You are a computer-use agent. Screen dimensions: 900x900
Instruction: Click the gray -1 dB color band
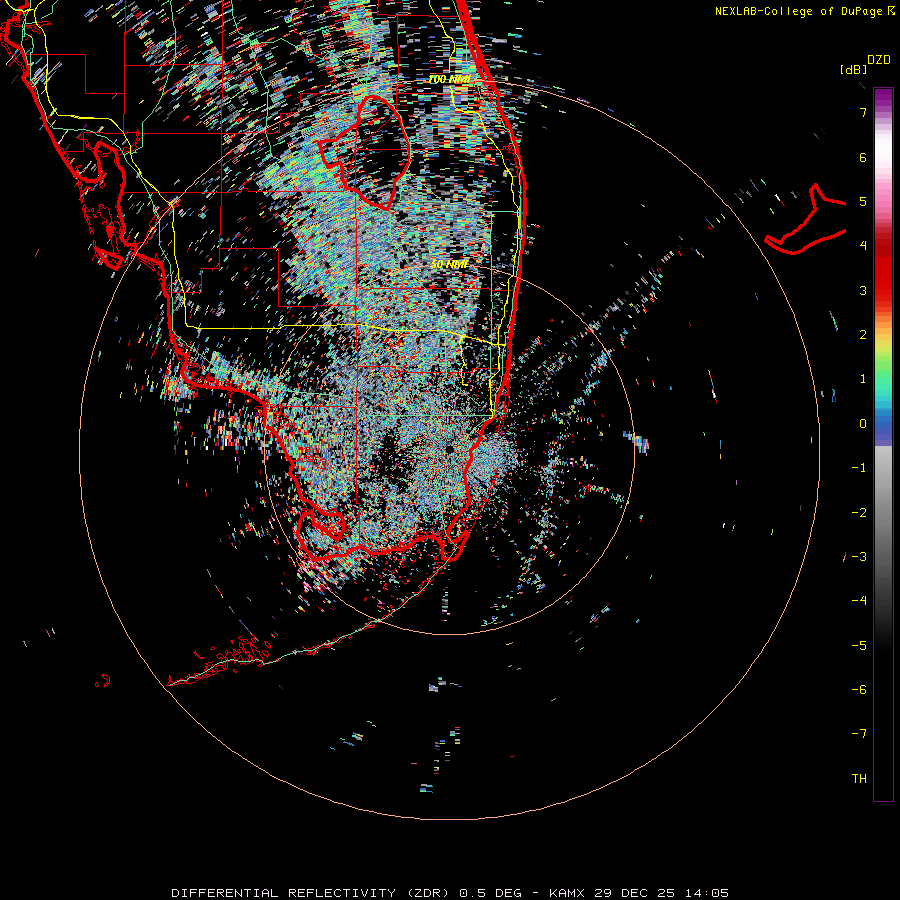pyautogui.click(x=883, y=467)
